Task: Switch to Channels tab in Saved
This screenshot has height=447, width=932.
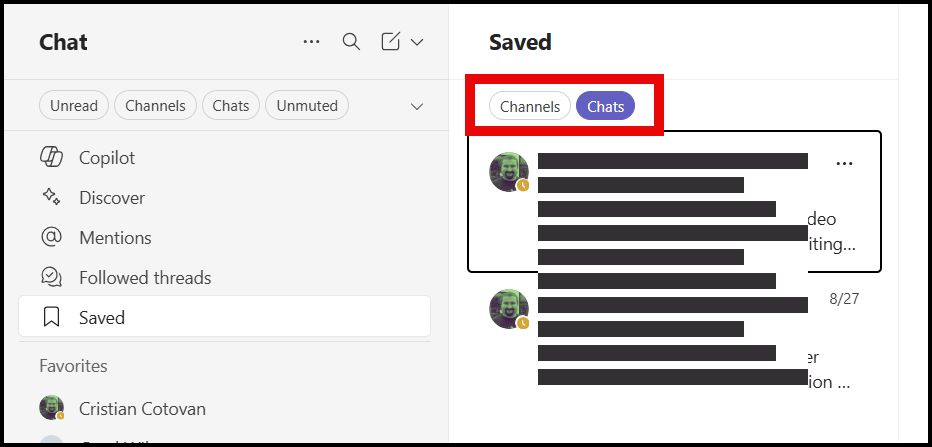Action: (x=530, y=106)
